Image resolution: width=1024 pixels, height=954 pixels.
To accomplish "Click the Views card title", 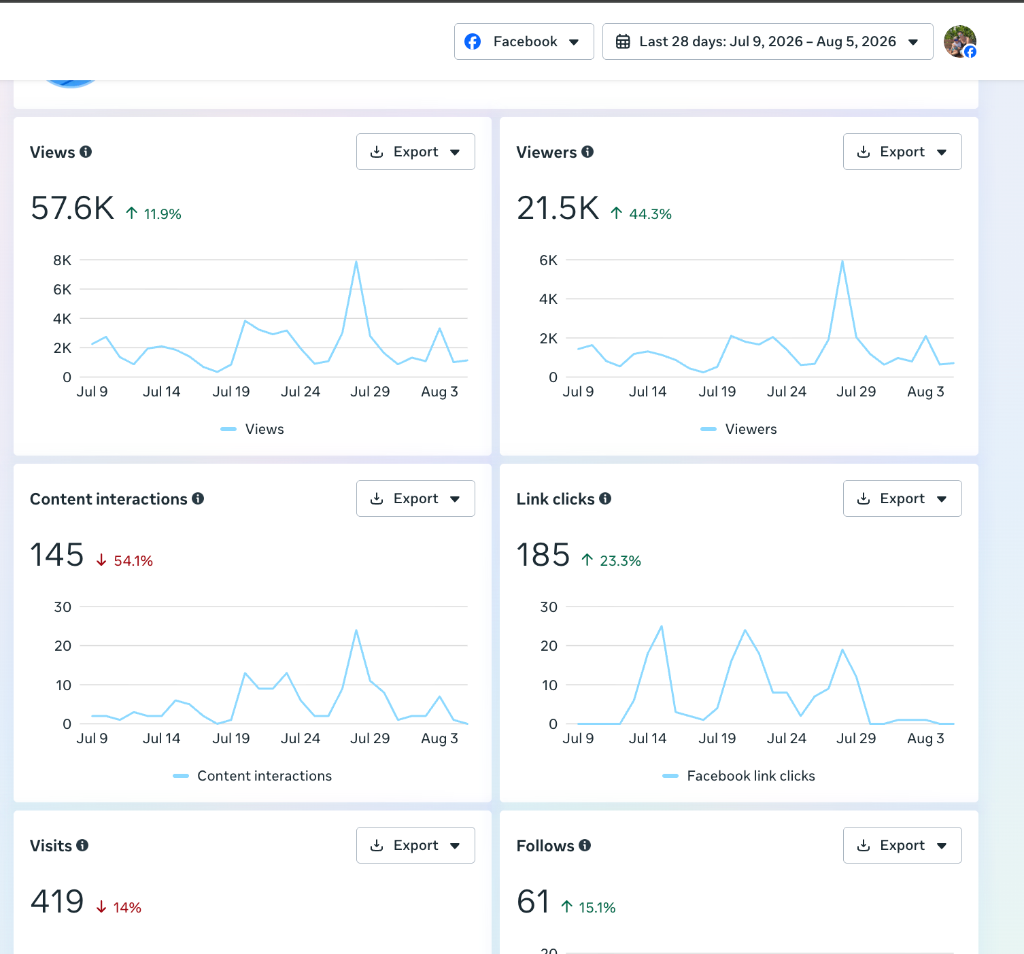I will point(52,152).
